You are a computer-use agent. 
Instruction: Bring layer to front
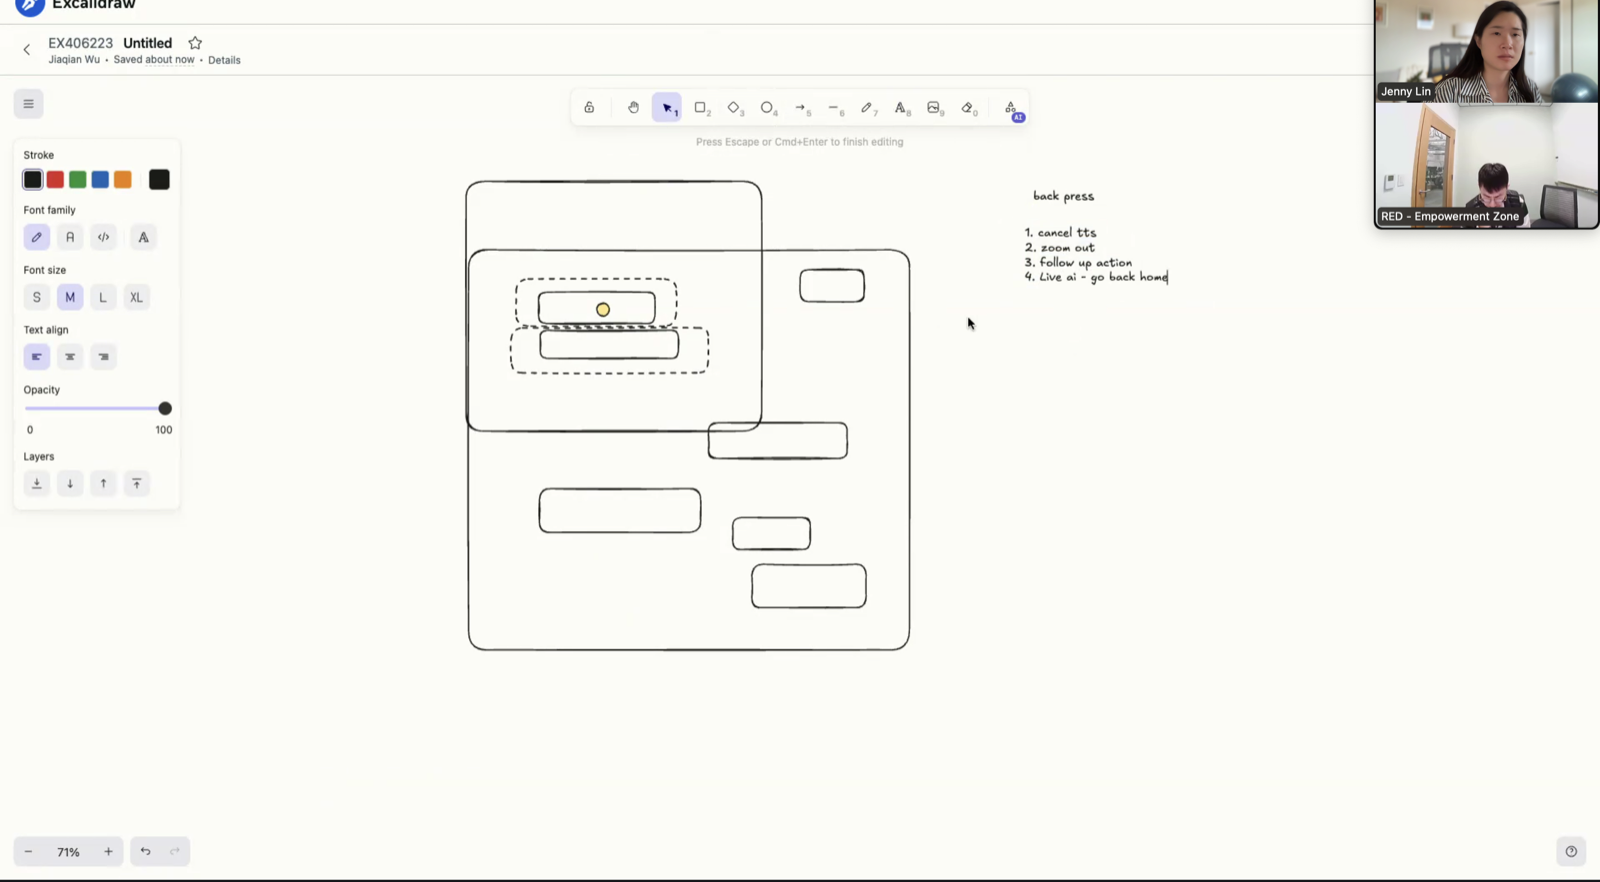(x=137, y=484)
